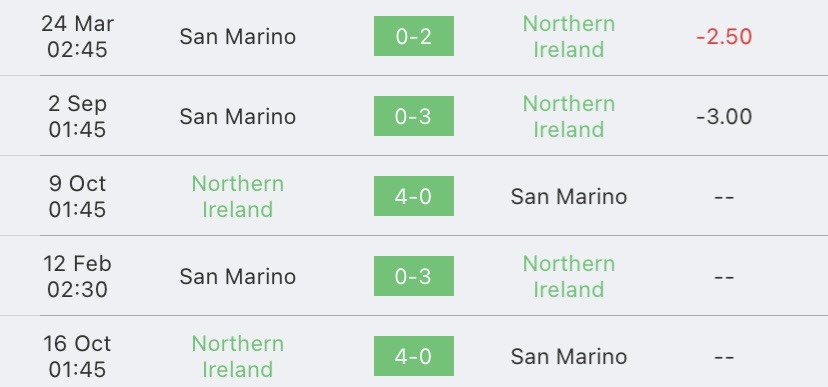Select San Marino in the 12 Feb match
The height and width of the screenshot is (387, 828).
click(238, 277)
